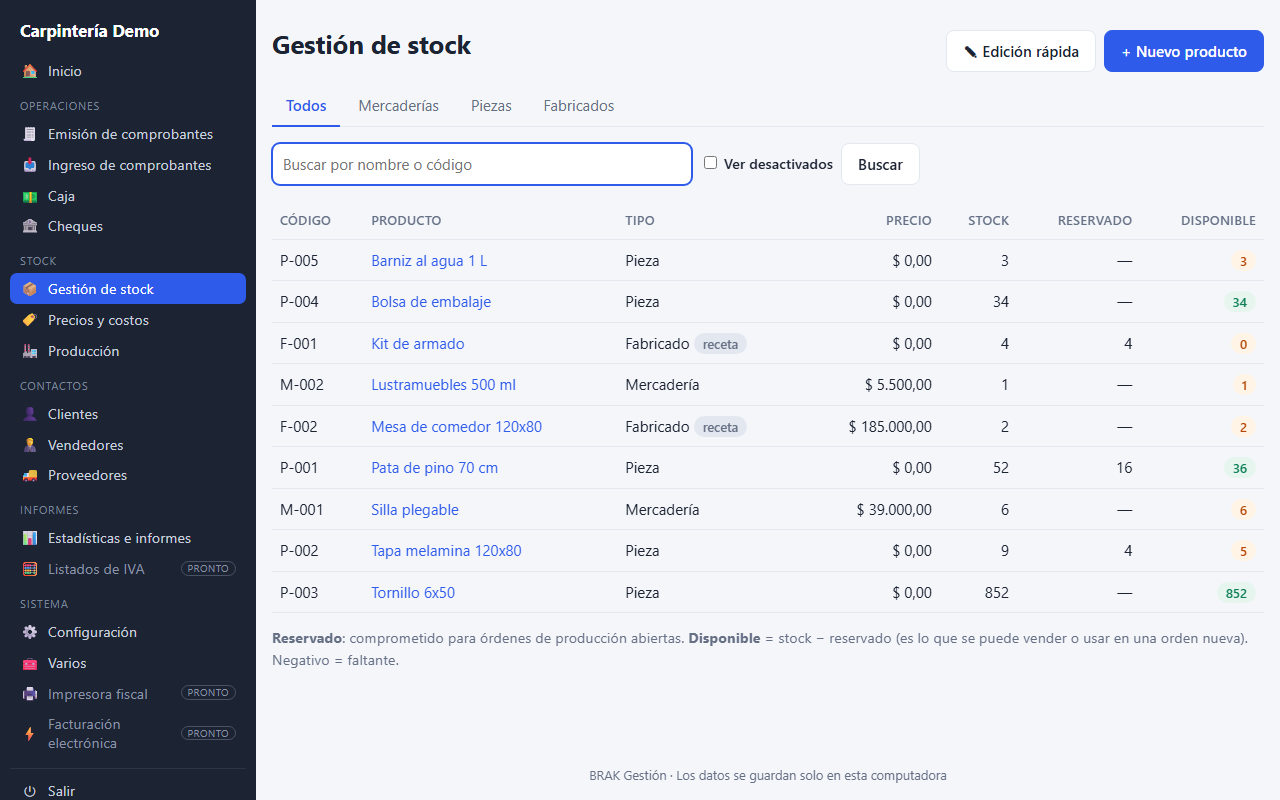Click the DISPONIBLE column header
Screen dimensions: 1280x800
[x=1218, y=220]
